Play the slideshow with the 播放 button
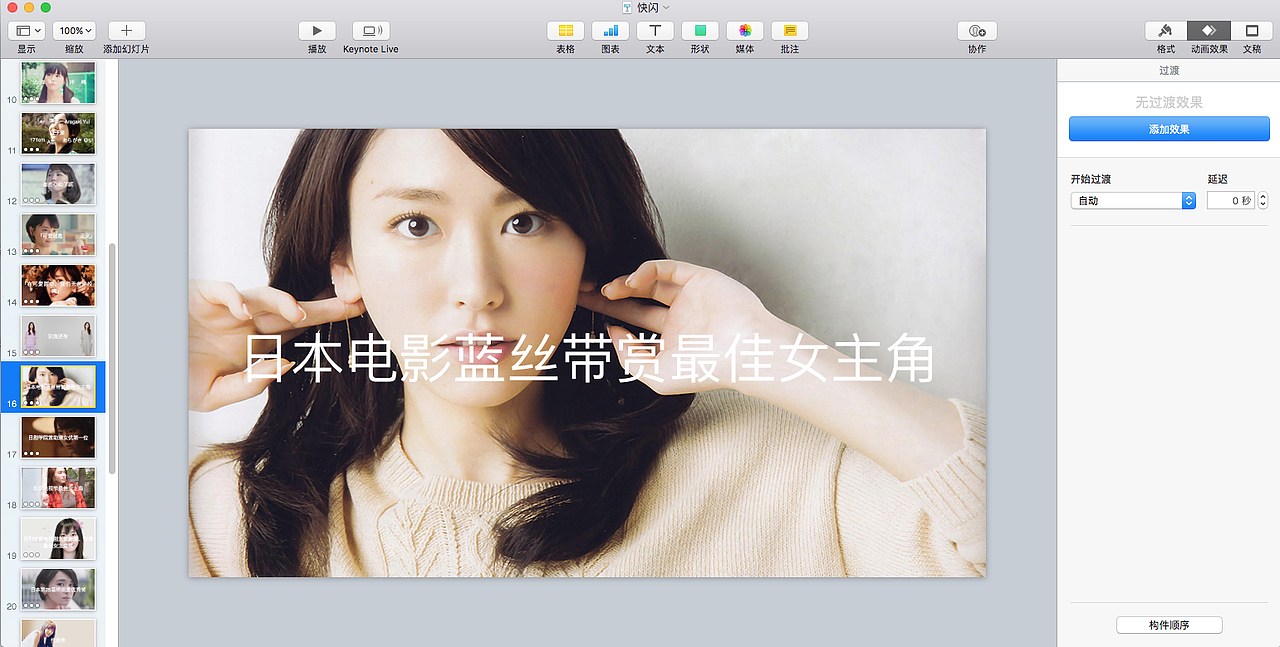 pyautogui.click(x=316, y=31)
